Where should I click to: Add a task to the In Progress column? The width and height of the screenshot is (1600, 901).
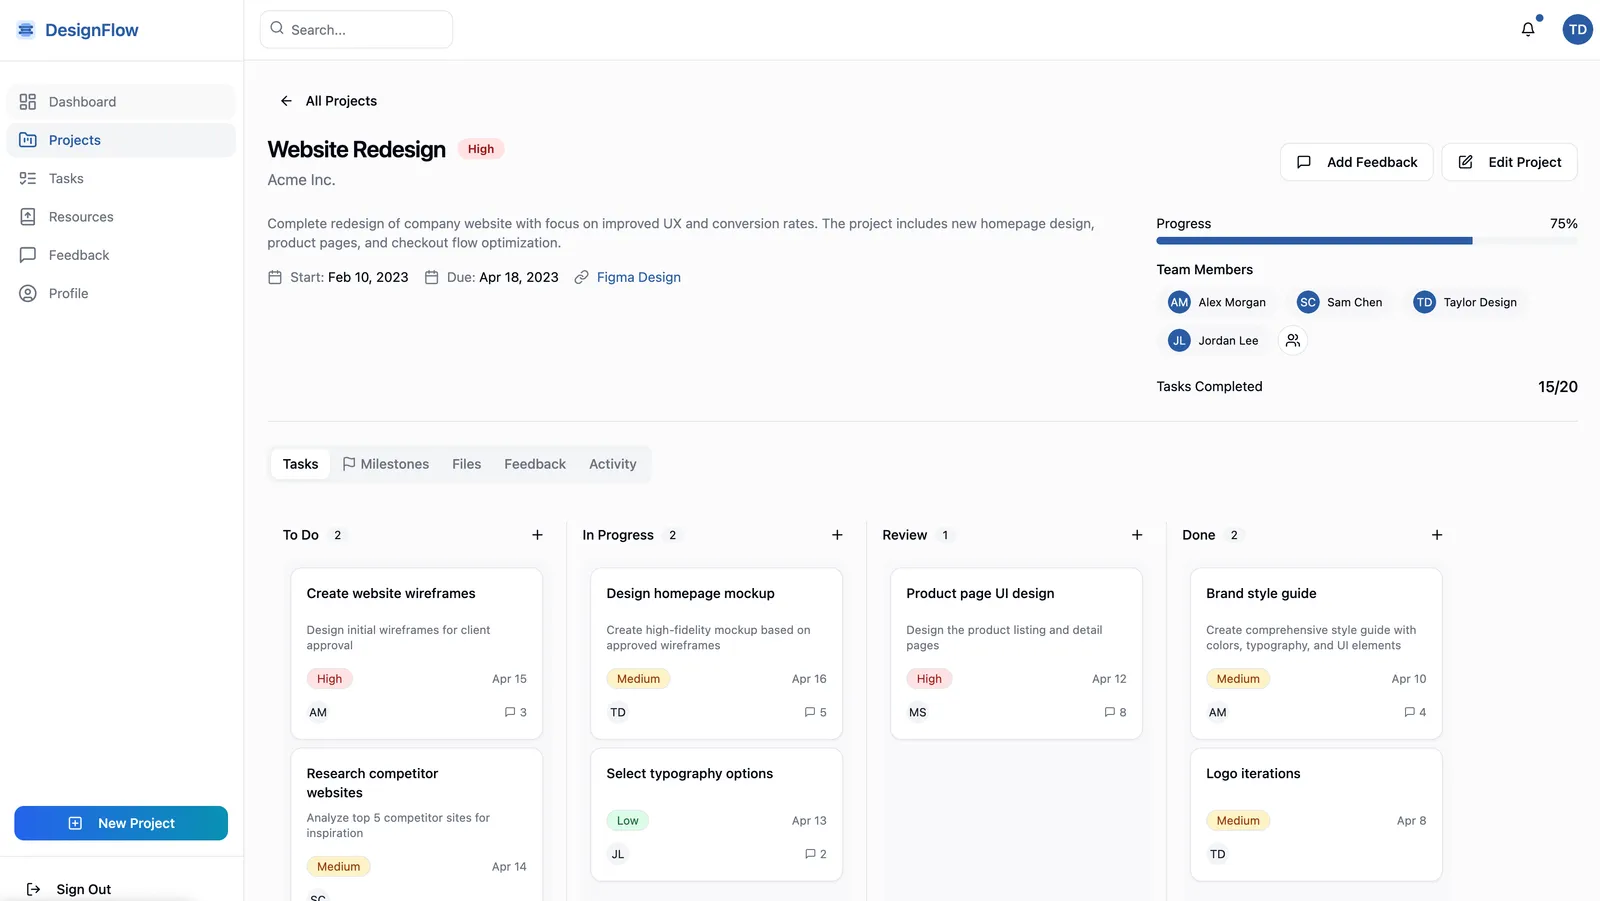pyautogui.click(x=837, y=535)
